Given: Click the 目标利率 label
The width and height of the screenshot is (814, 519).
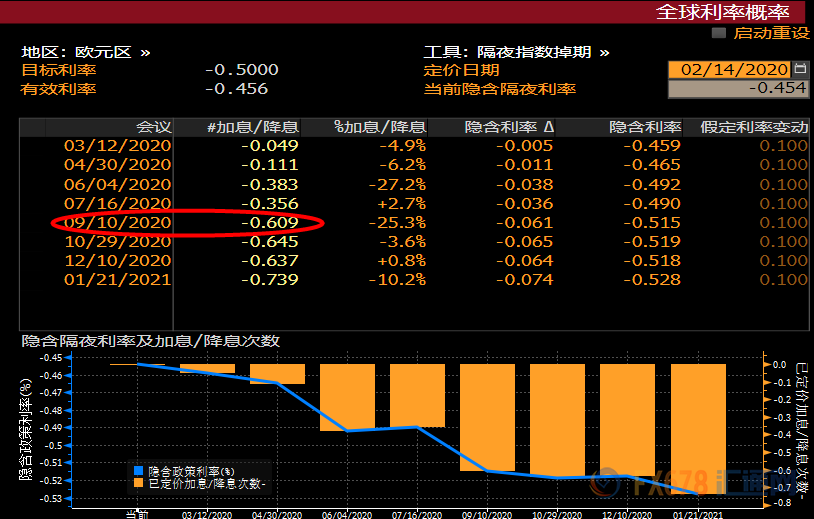Looking at the screenshot, I should [x=59, y=70].
